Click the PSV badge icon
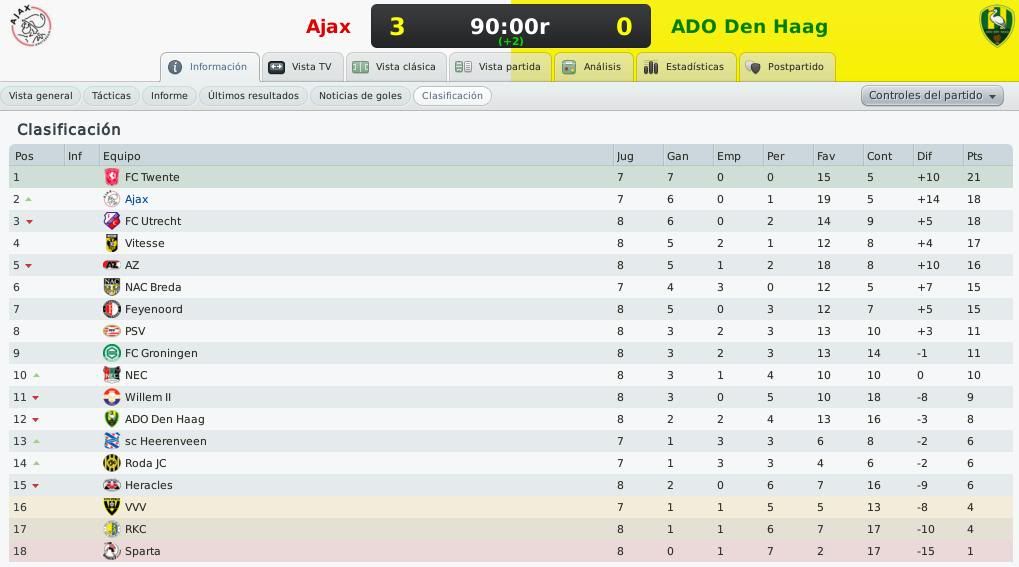The height and width of the screenshot is (567, 1019). [x=112, y=331]
